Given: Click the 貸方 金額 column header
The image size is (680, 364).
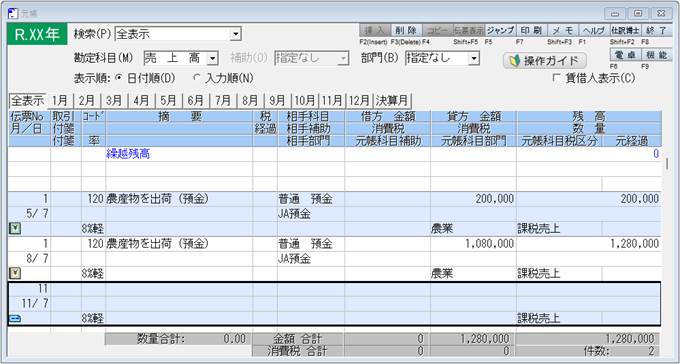Looking at the screenshot, I should (474, 117).
